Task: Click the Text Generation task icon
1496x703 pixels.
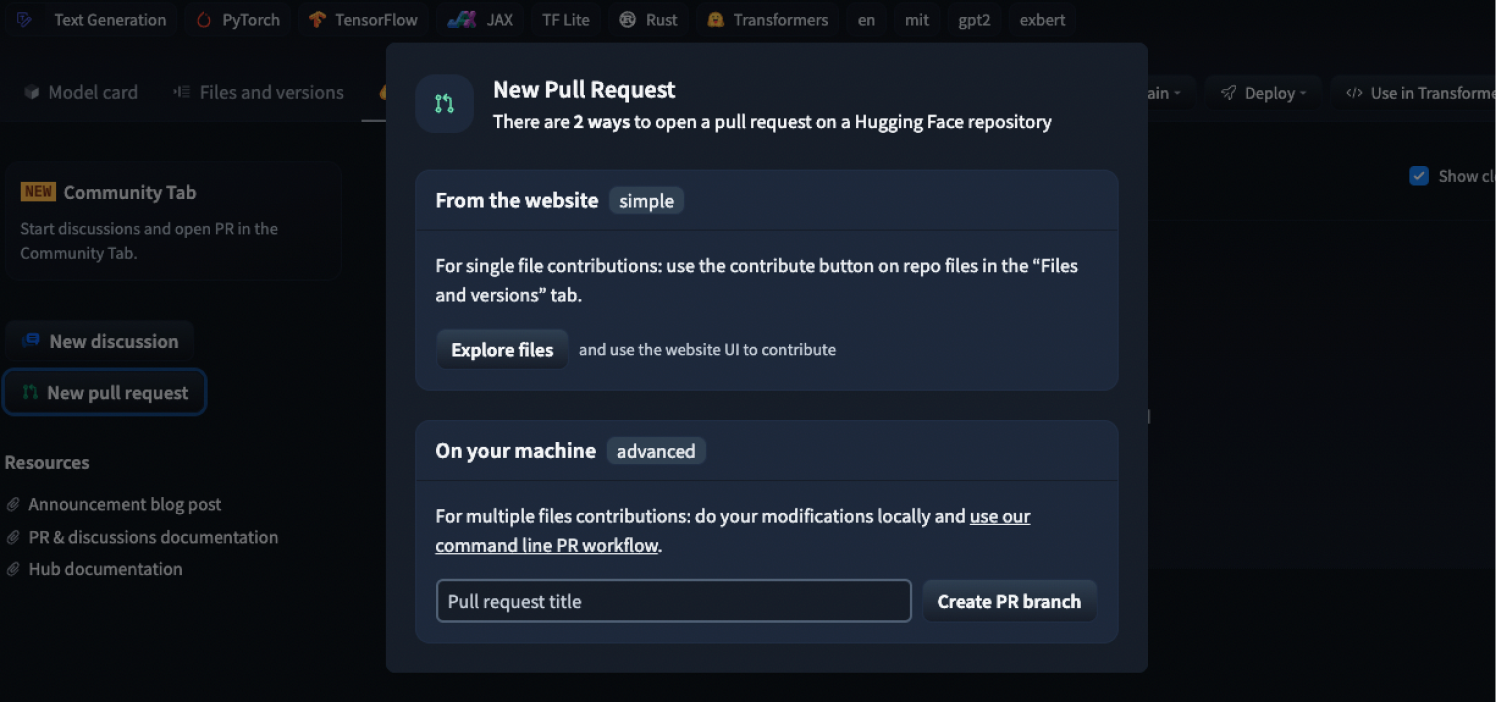Action: pos(24,19)
